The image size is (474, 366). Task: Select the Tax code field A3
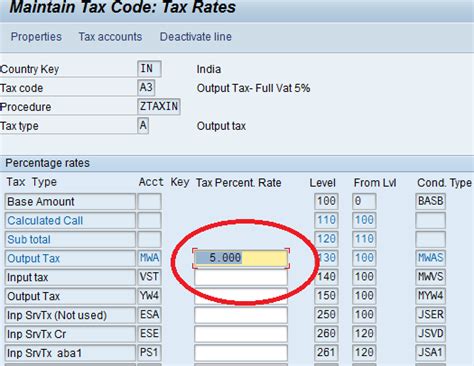146,88
